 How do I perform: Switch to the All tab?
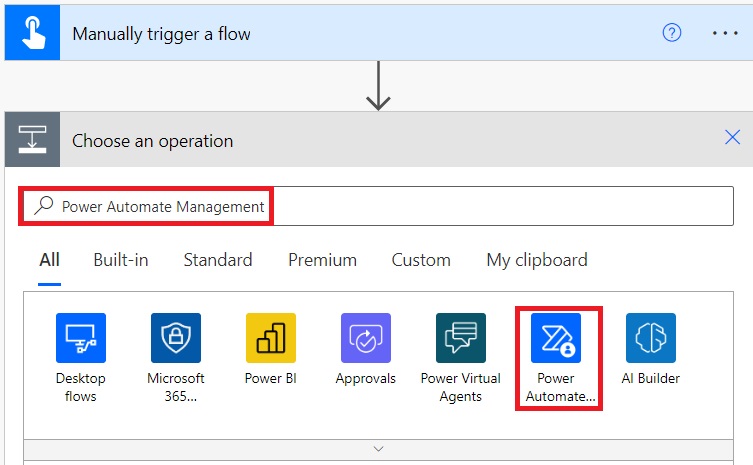pos(49,260)
